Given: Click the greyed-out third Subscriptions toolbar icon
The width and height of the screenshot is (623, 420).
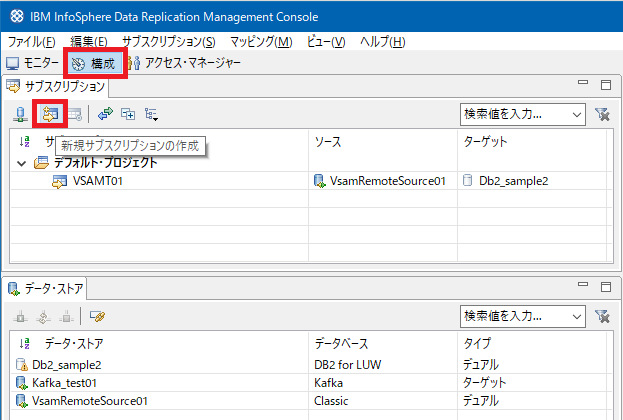Looking at the screenshot, I should coord(75,114).
